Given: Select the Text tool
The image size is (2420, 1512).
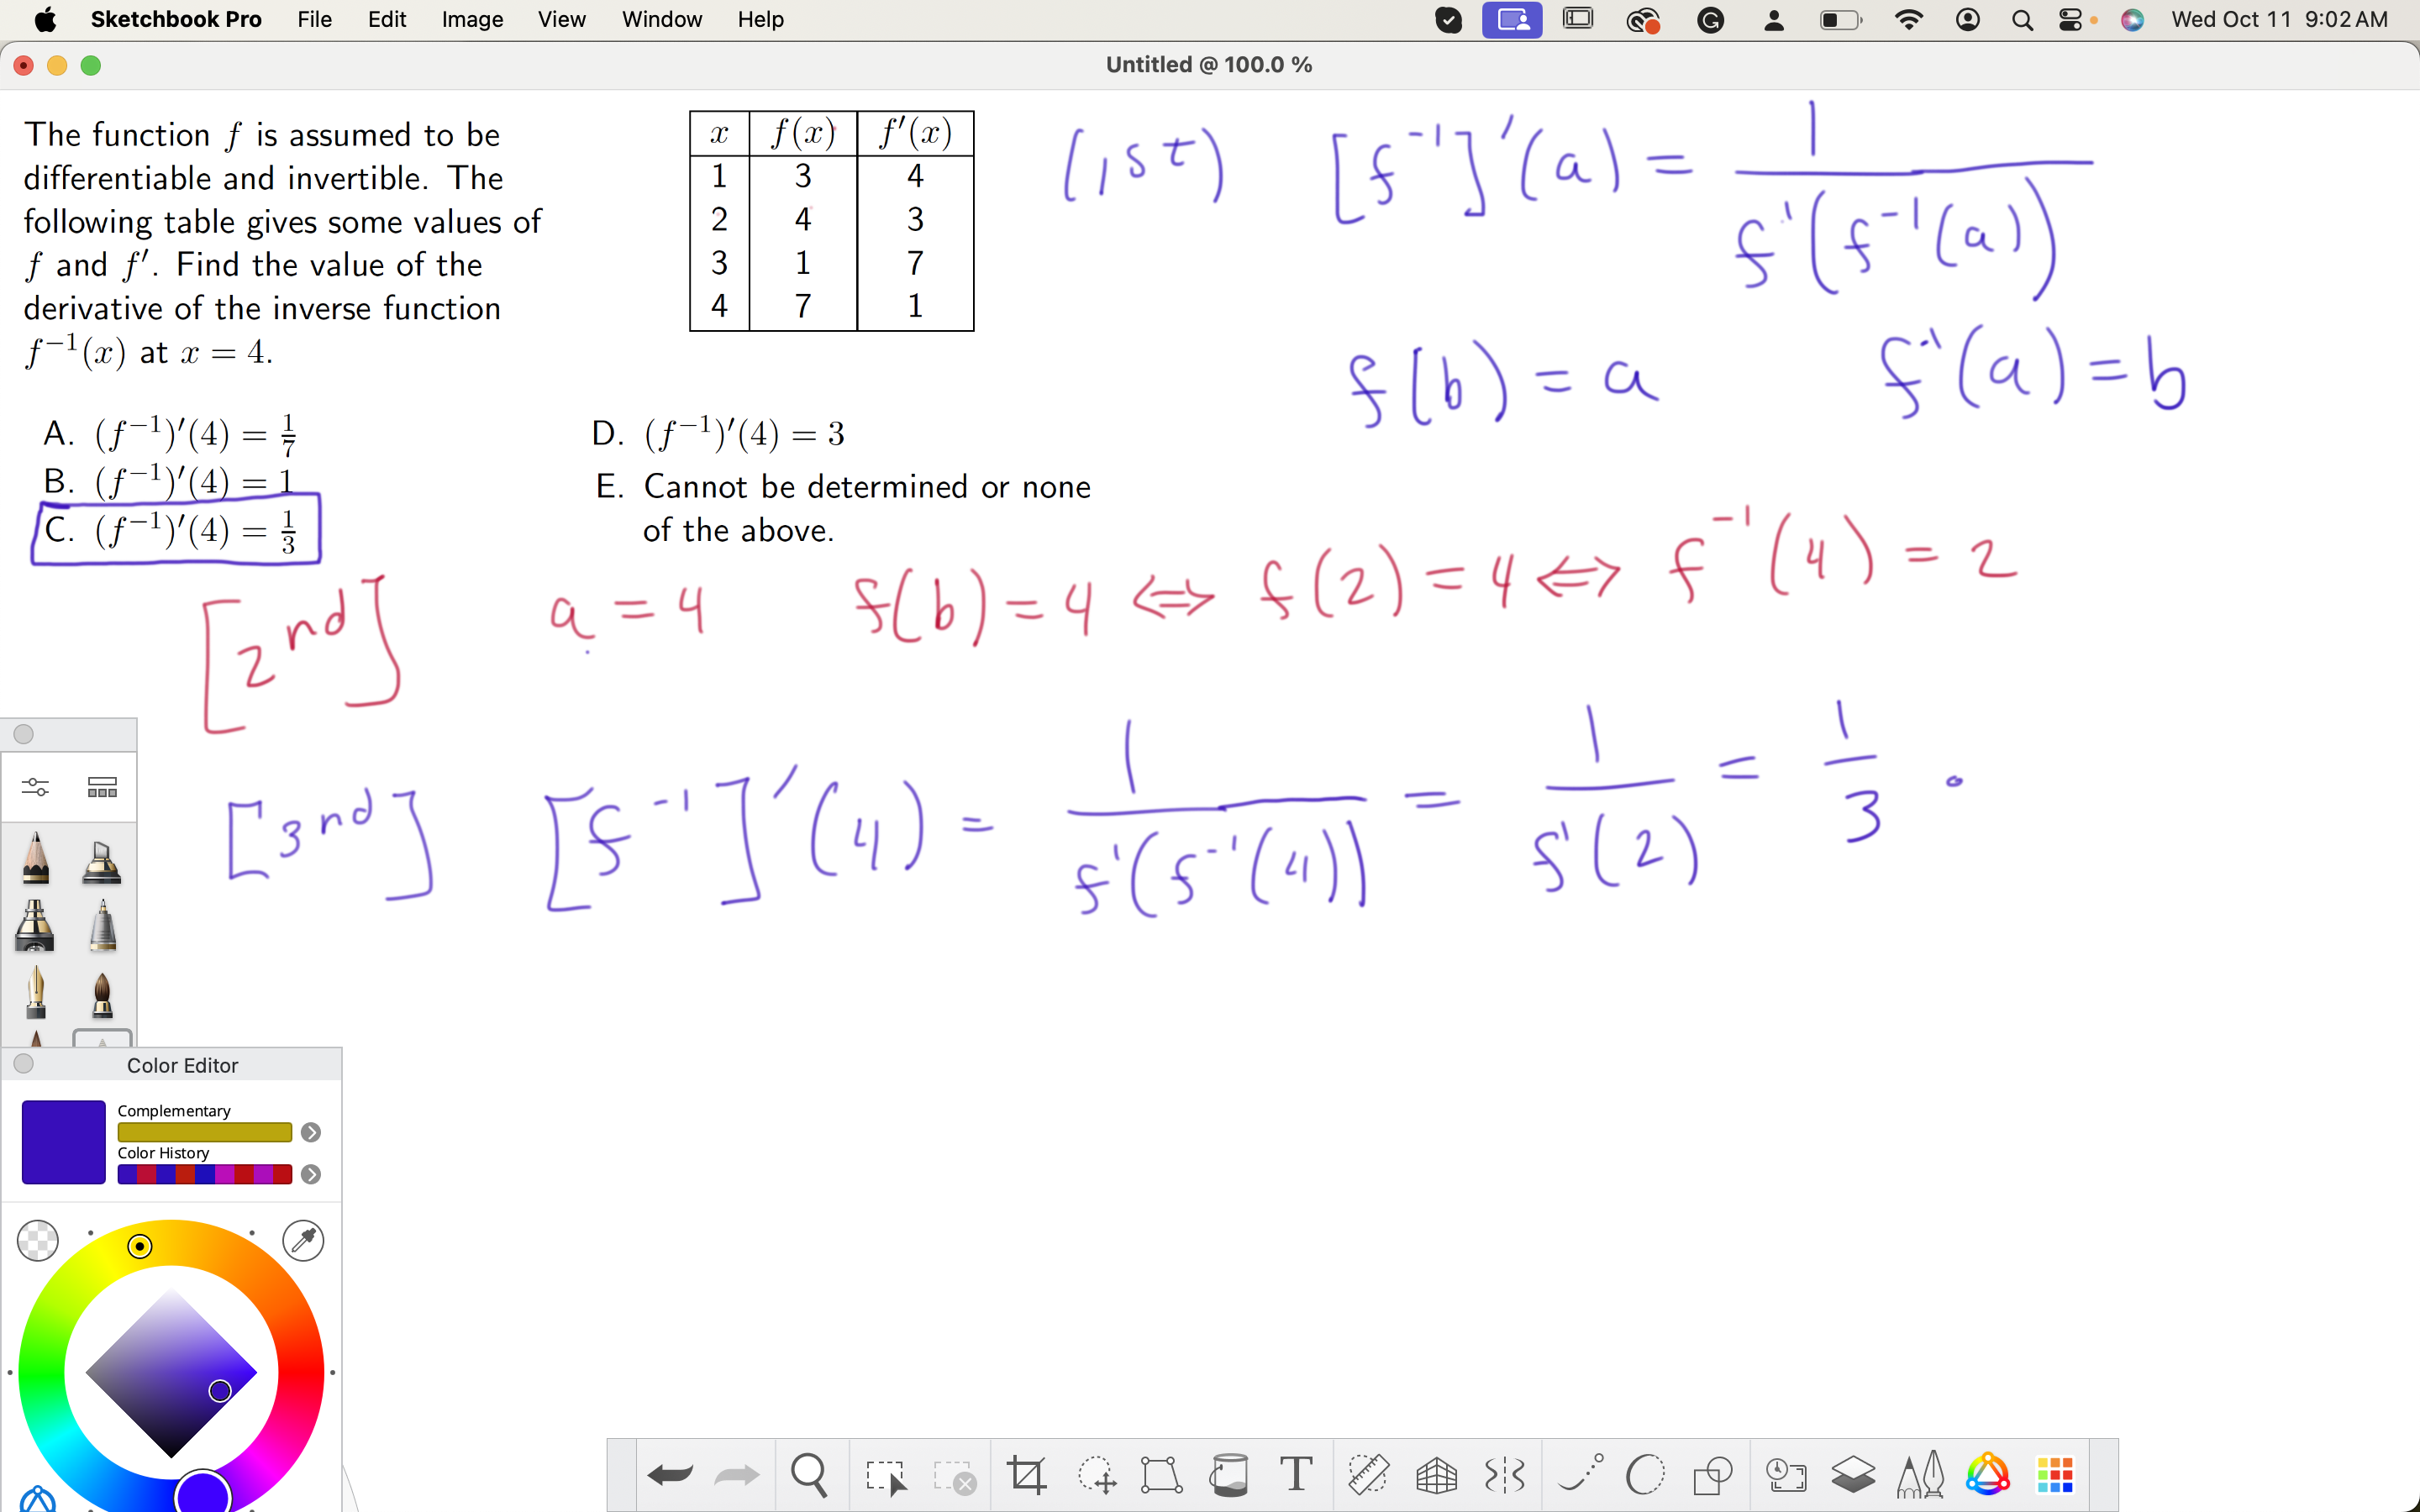Looking at the screenshot, I should (1296, 1474).
